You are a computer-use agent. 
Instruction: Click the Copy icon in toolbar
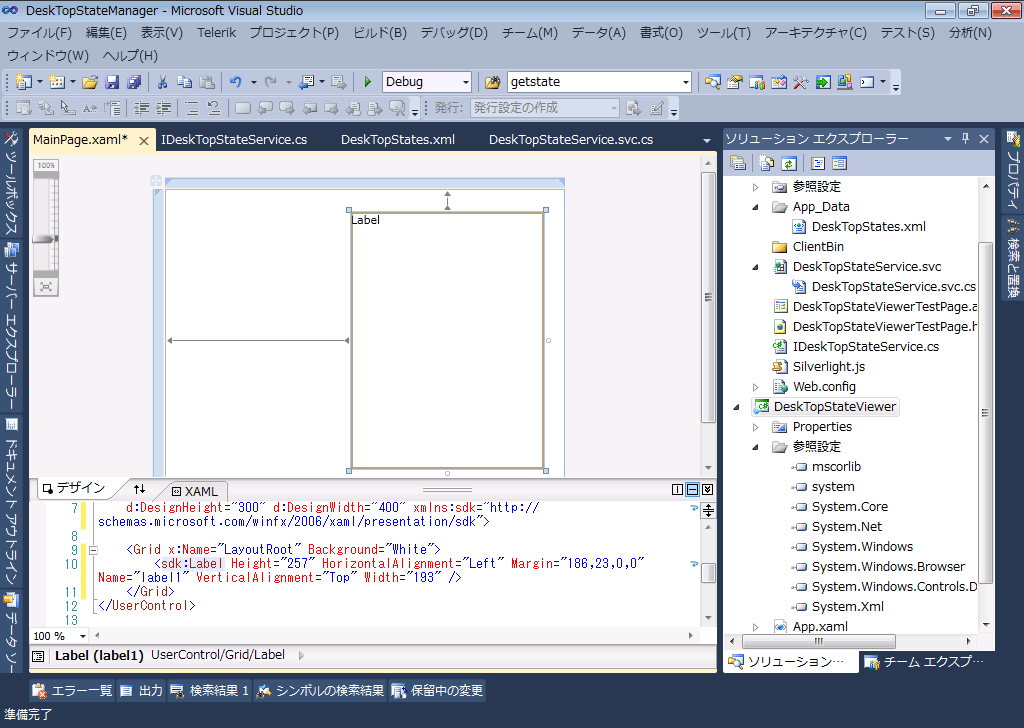(x=185, y=82)
